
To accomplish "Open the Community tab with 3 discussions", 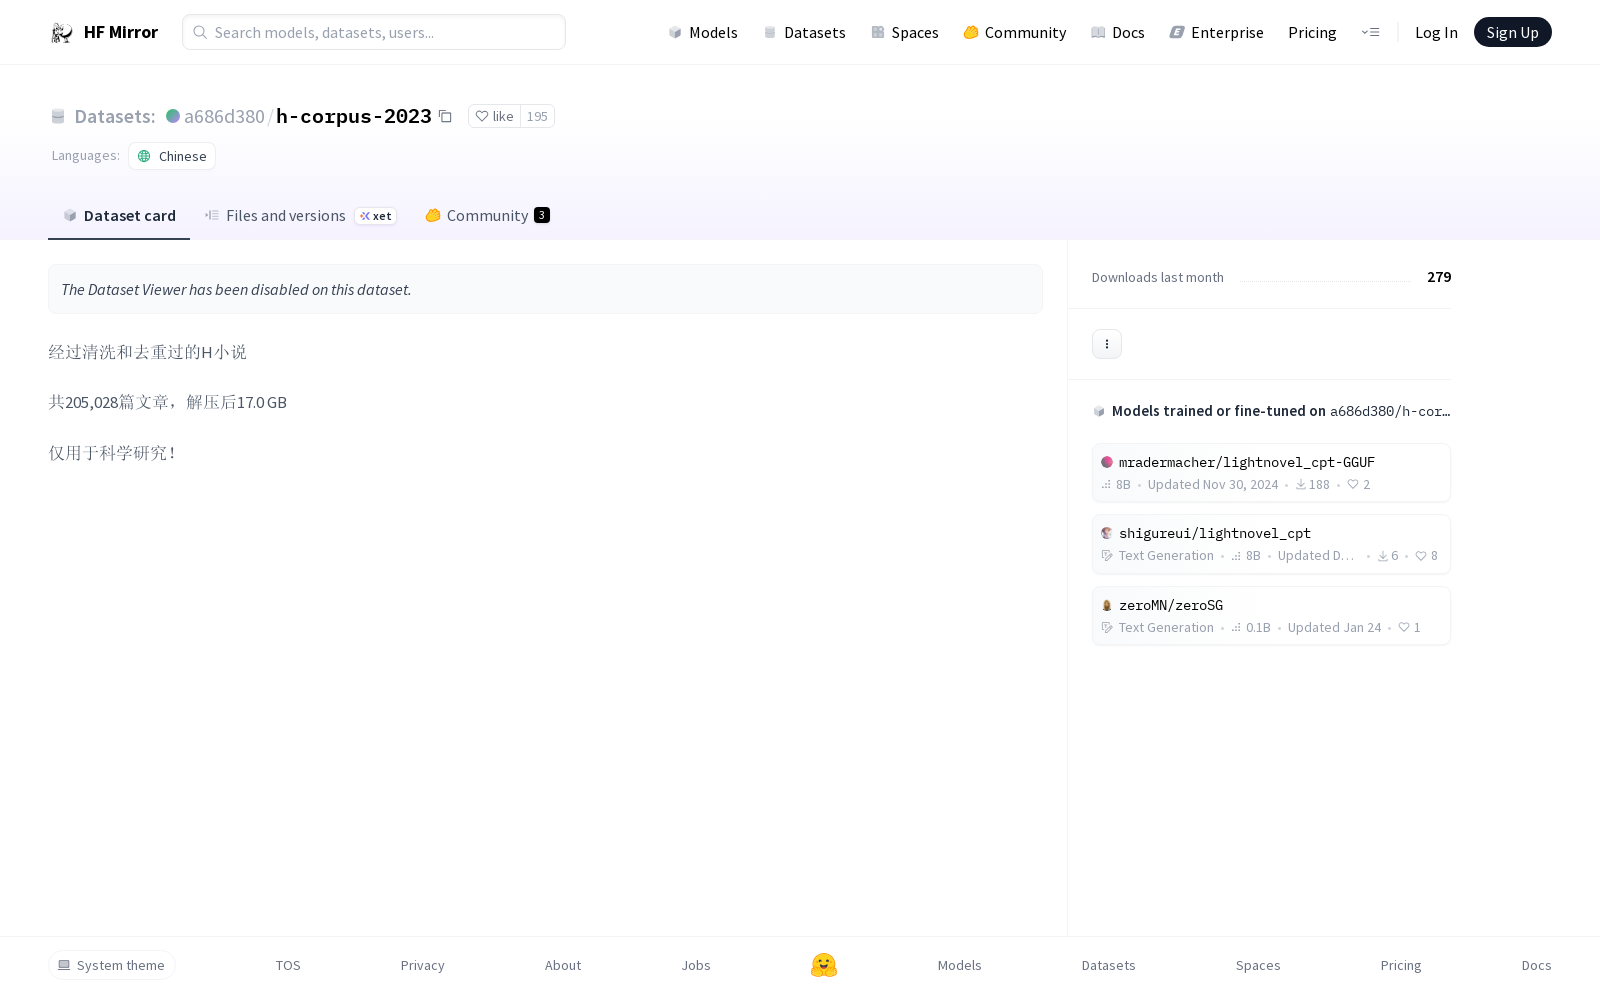I will 487,216.
